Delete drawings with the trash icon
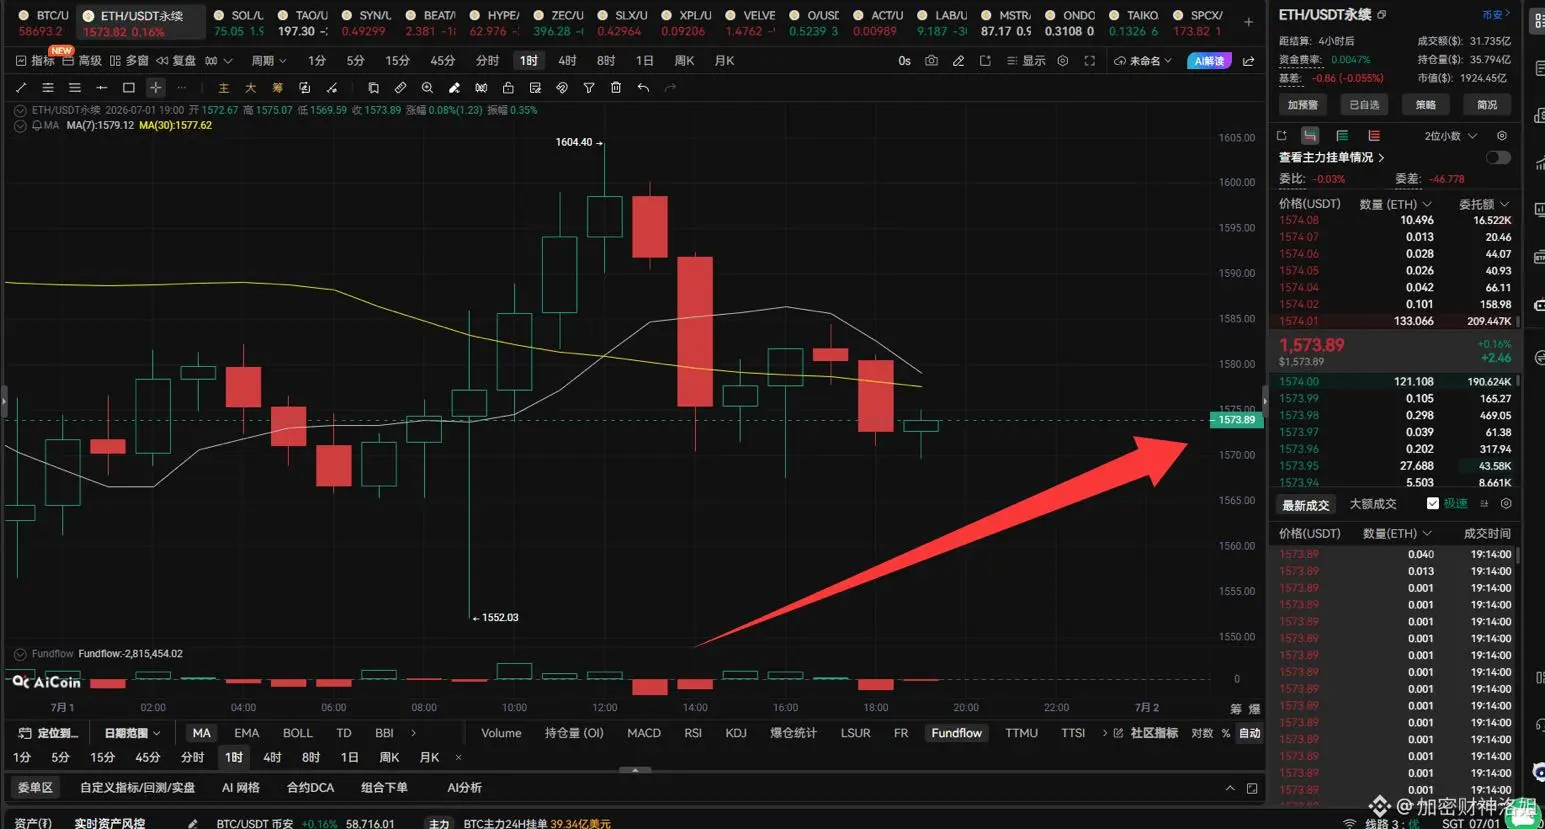 pos(616,88)
